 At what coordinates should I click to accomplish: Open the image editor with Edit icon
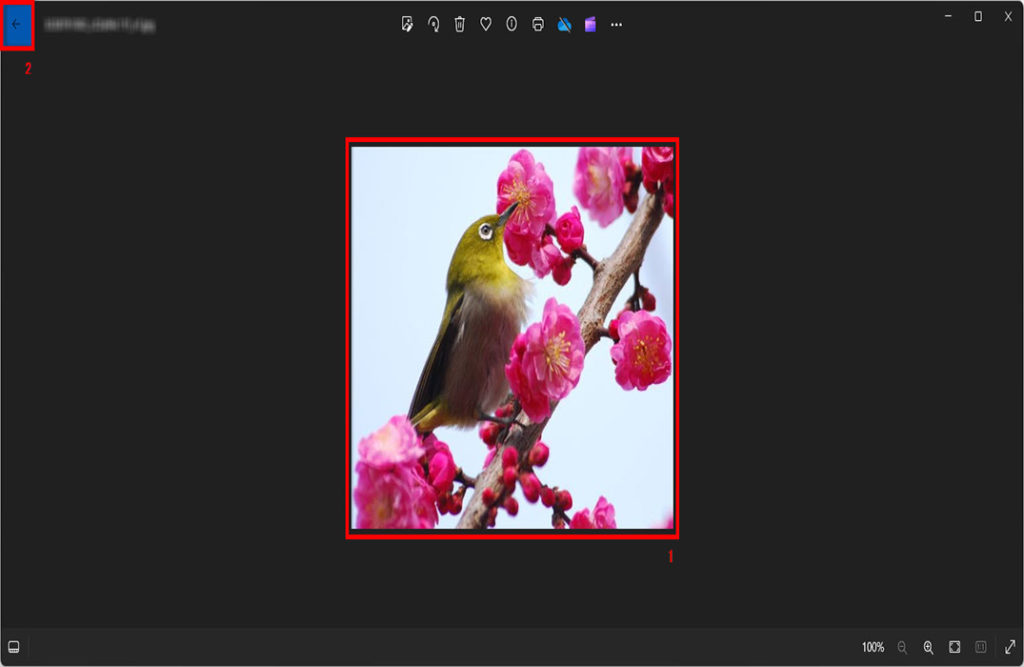[407, 24]
